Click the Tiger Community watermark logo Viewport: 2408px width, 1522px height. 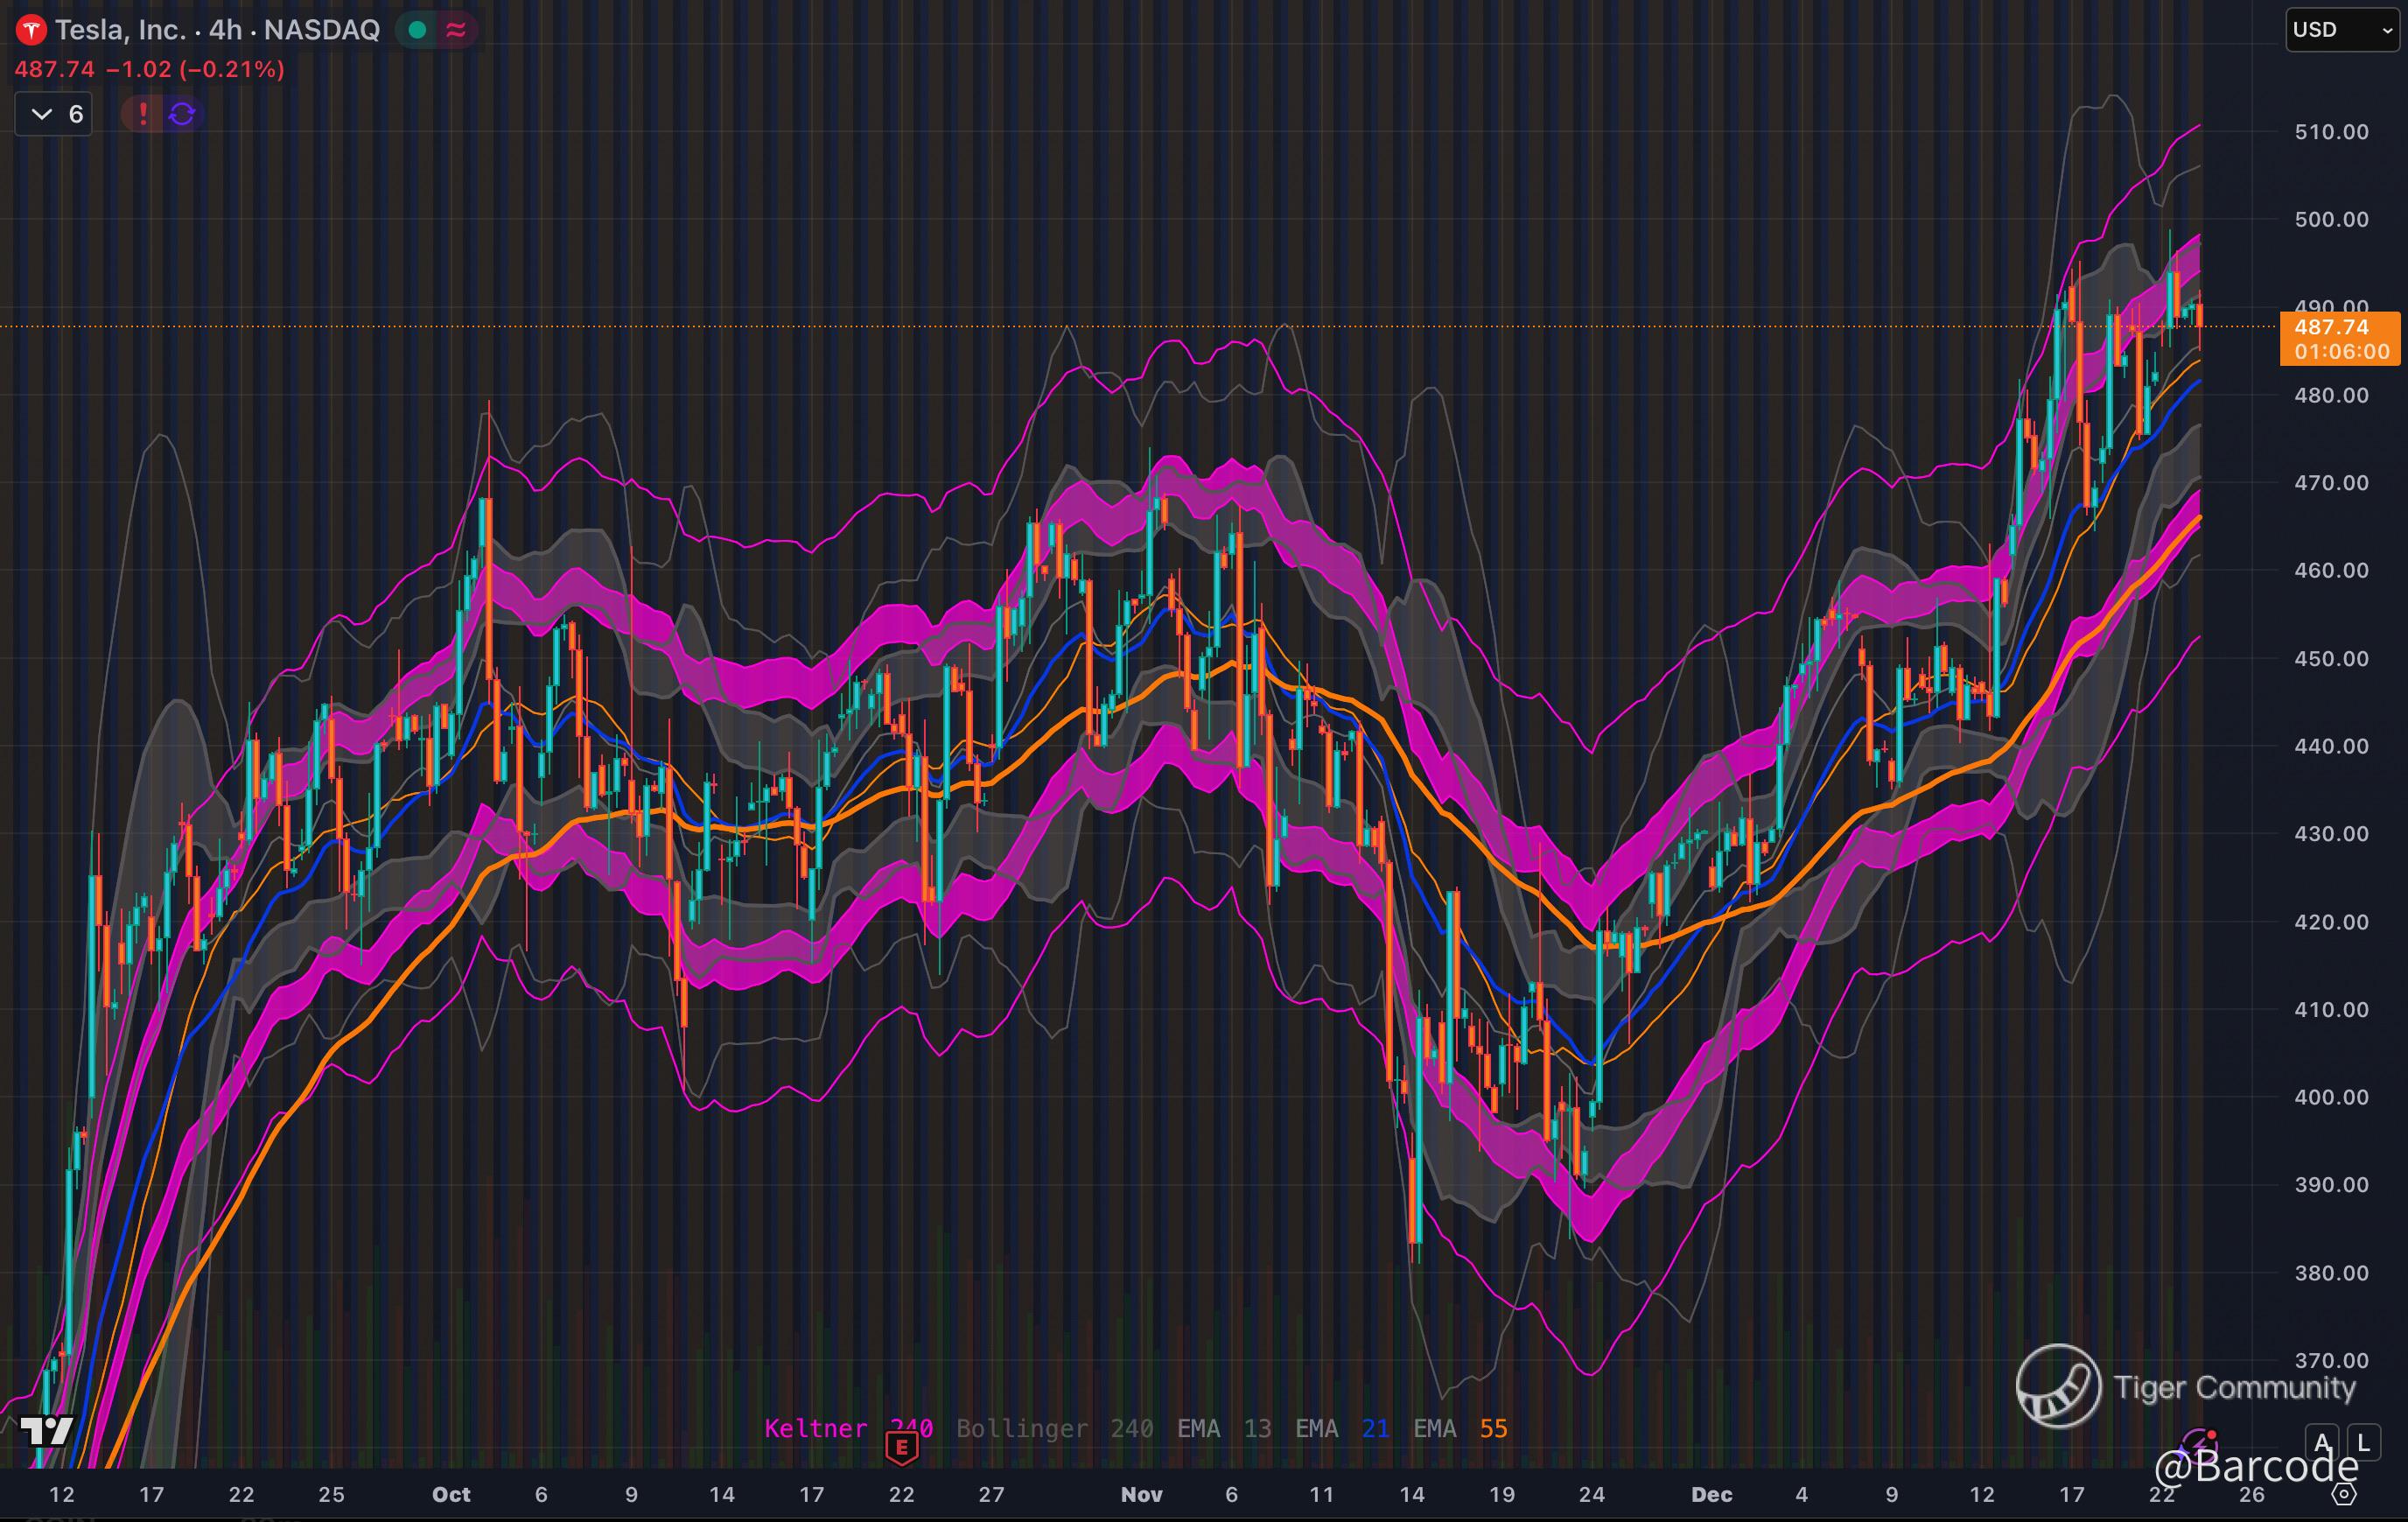point(2058,1385)
